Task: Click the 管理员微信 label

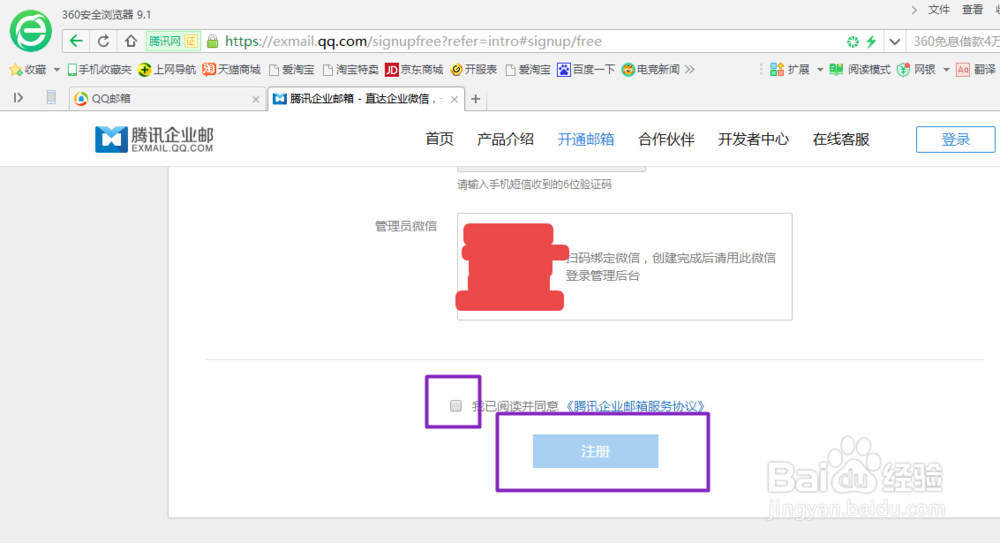Action: (406, 226)
